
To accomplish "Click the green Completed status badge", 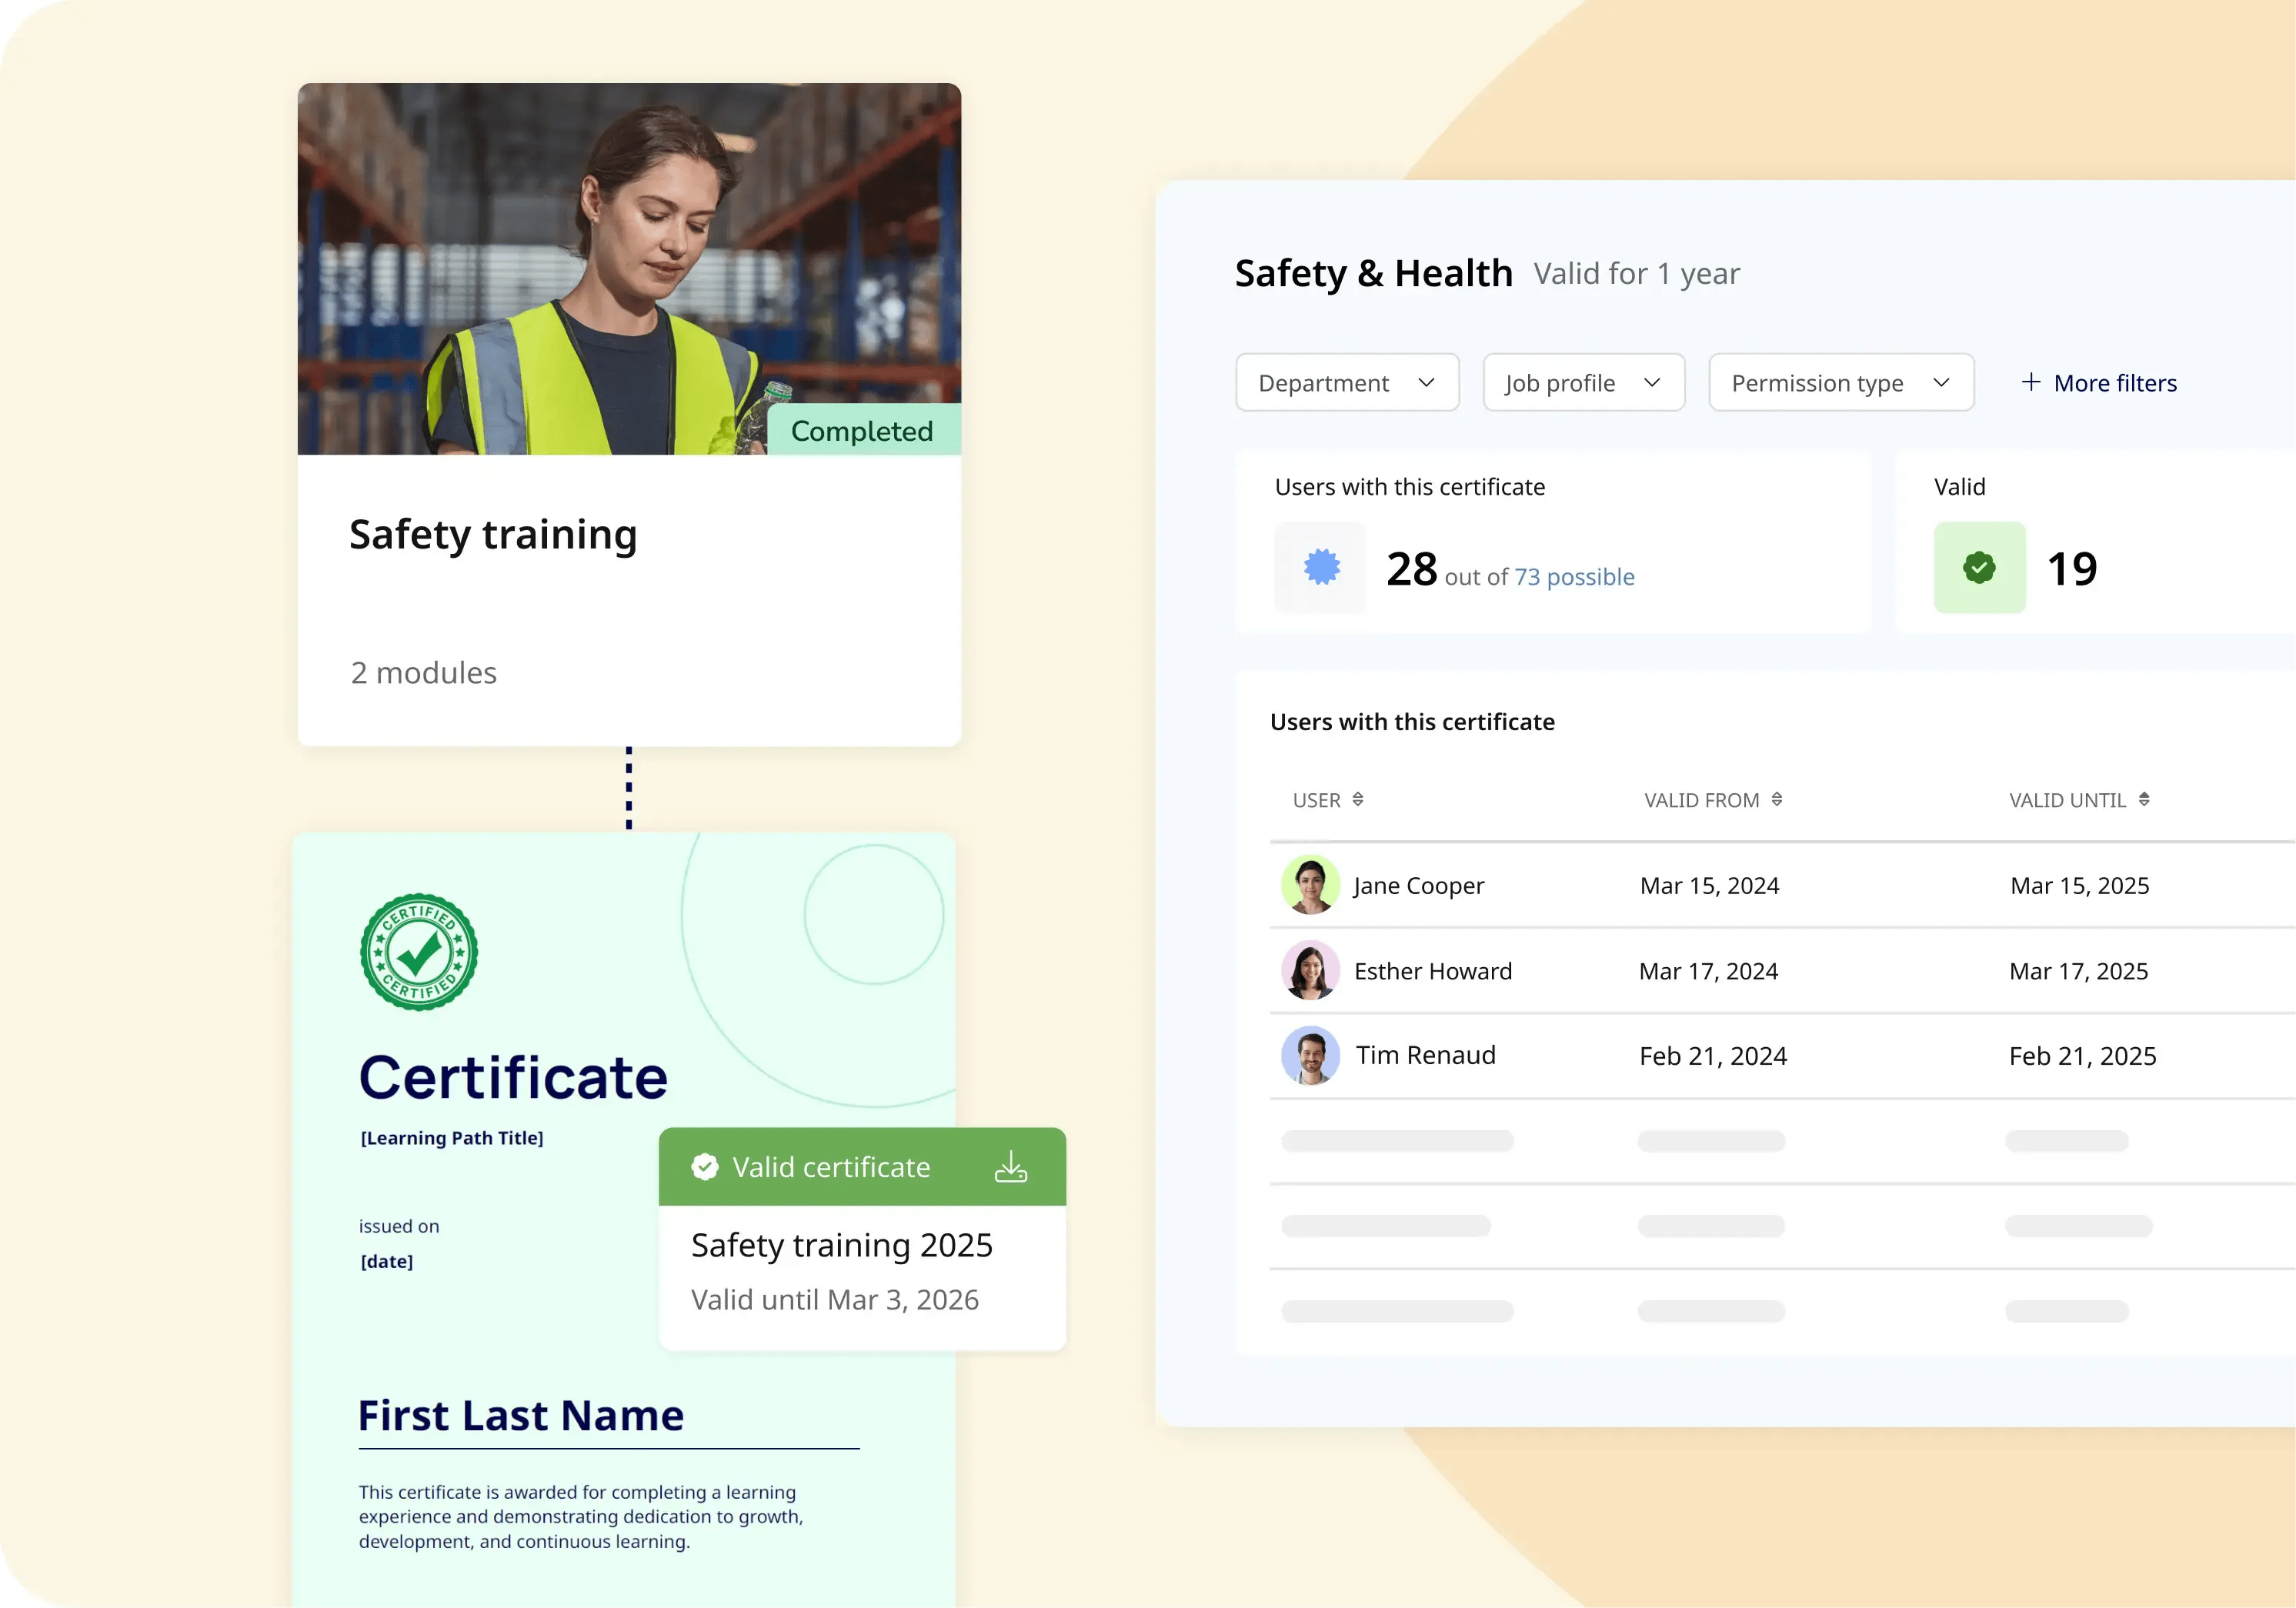I will tap(862, 430).
